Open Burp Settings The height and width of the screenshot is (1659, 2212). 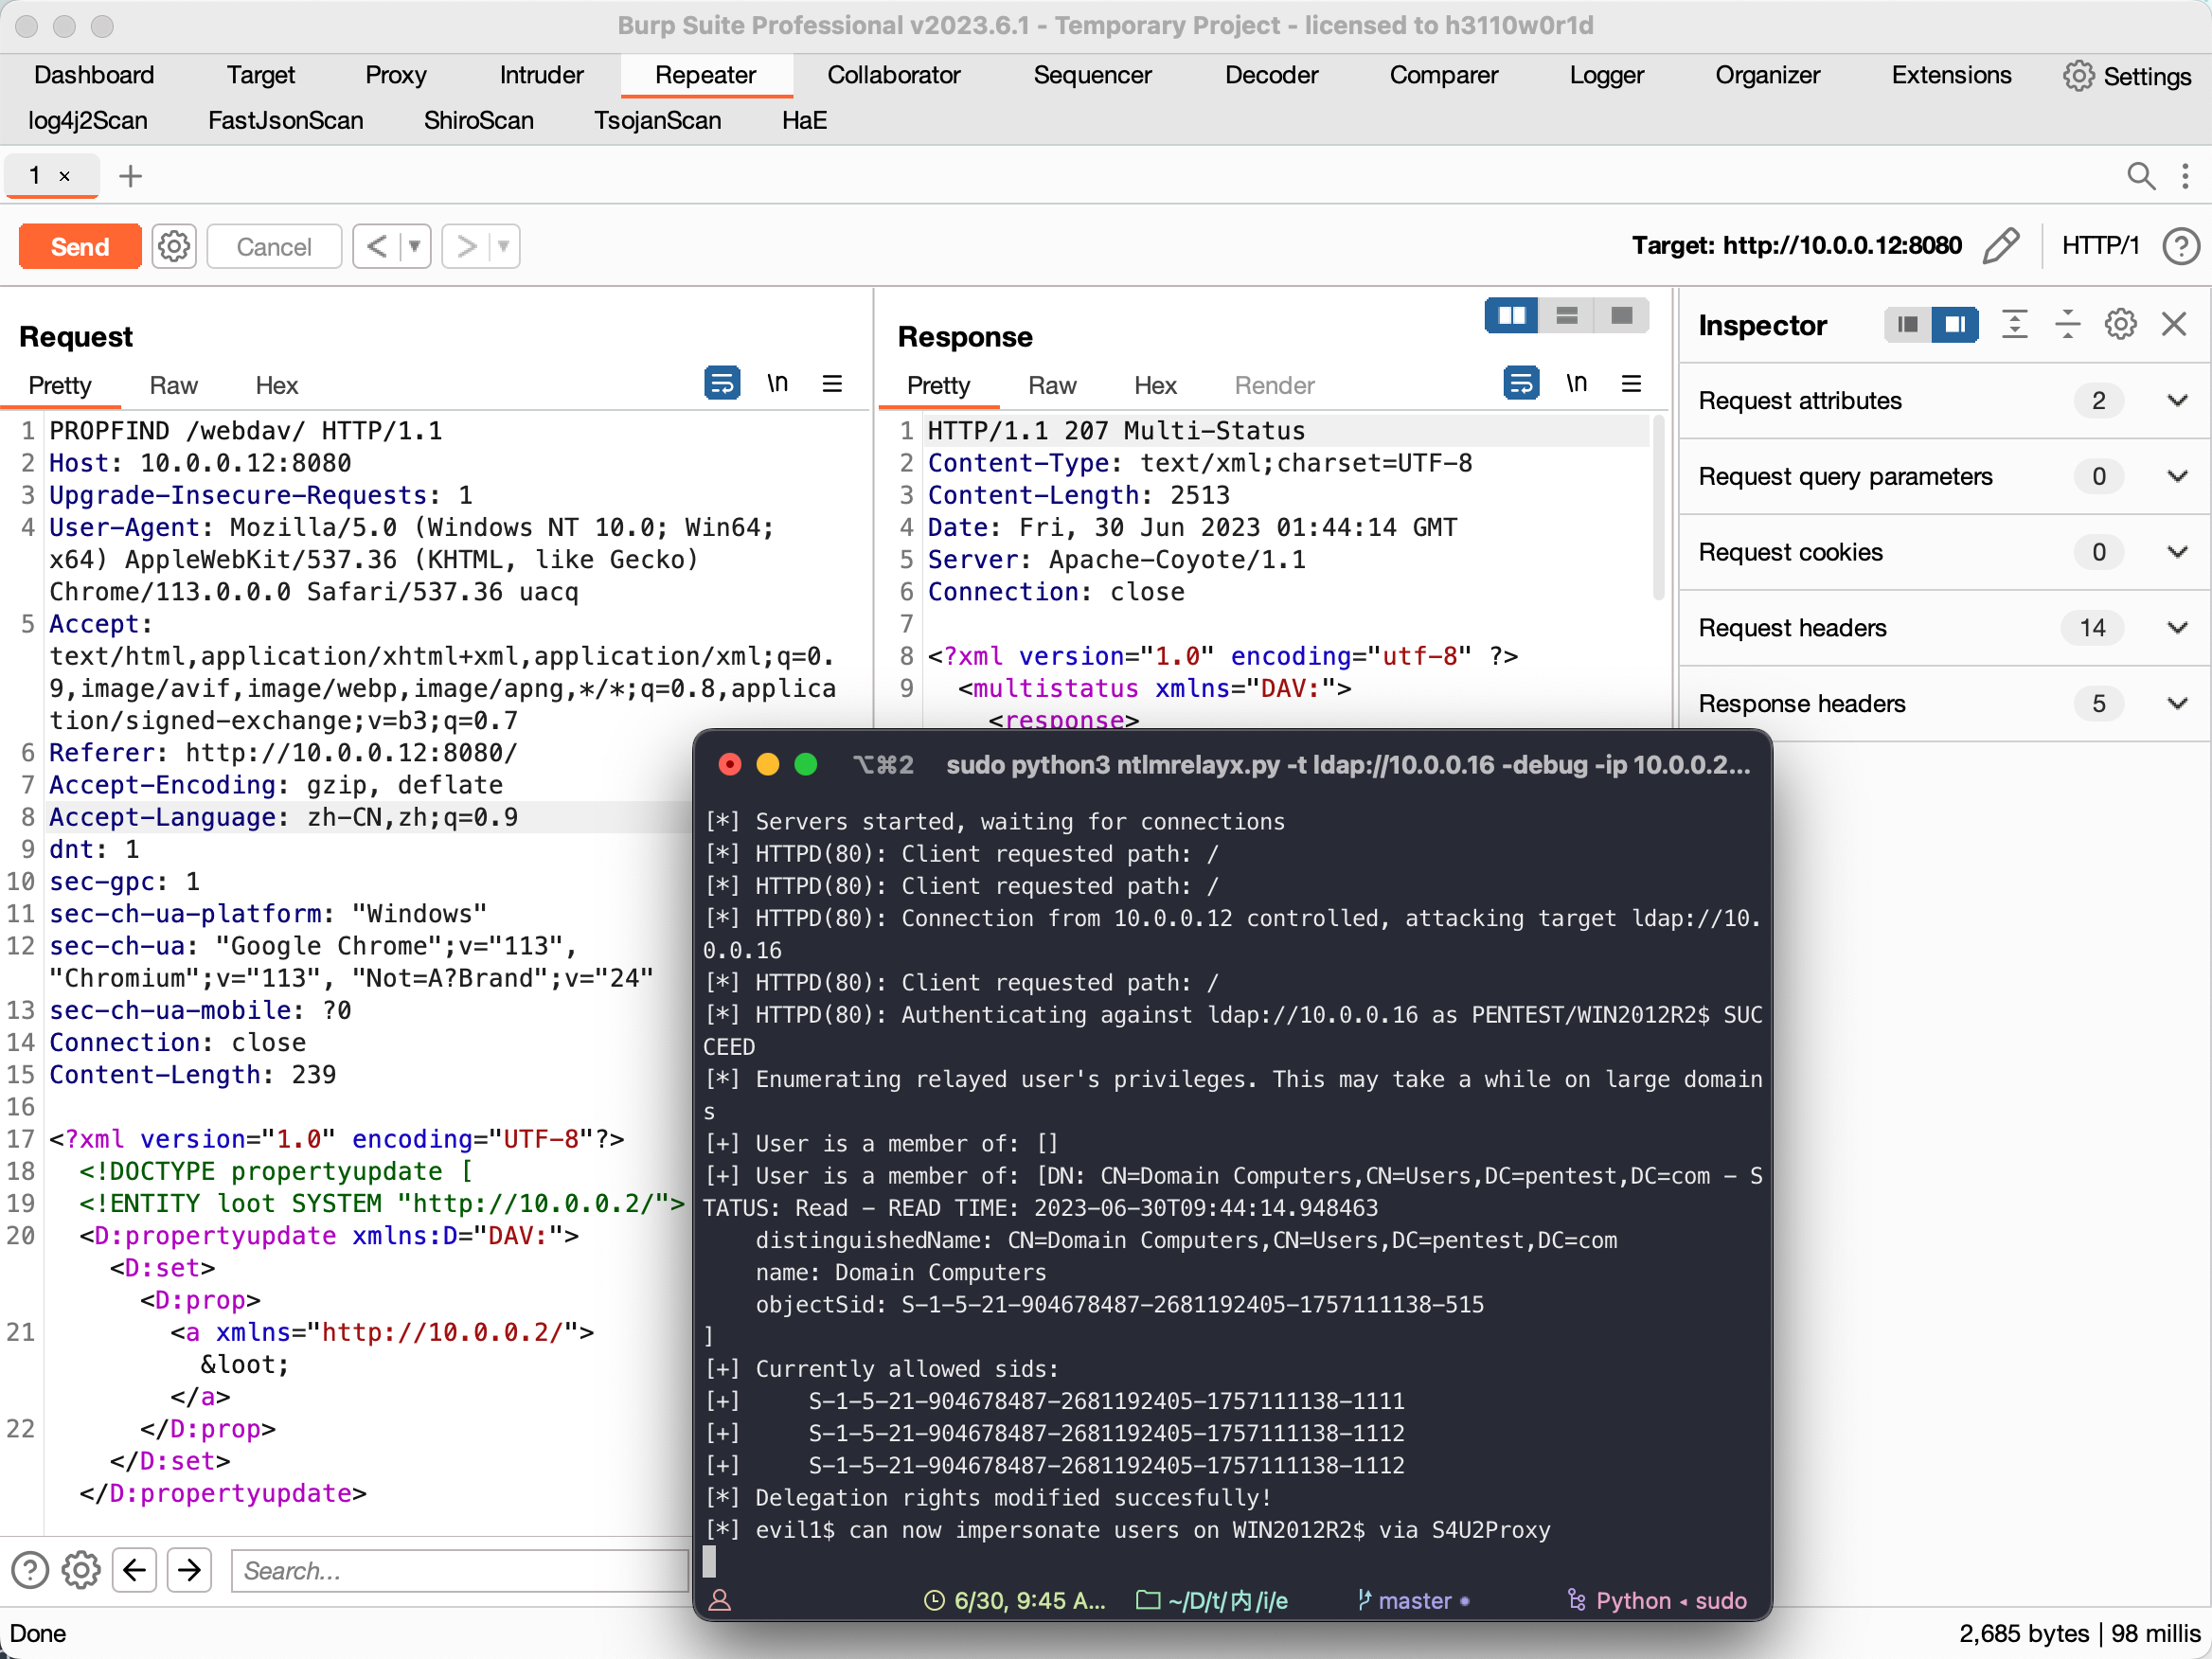click(2128, 76)
